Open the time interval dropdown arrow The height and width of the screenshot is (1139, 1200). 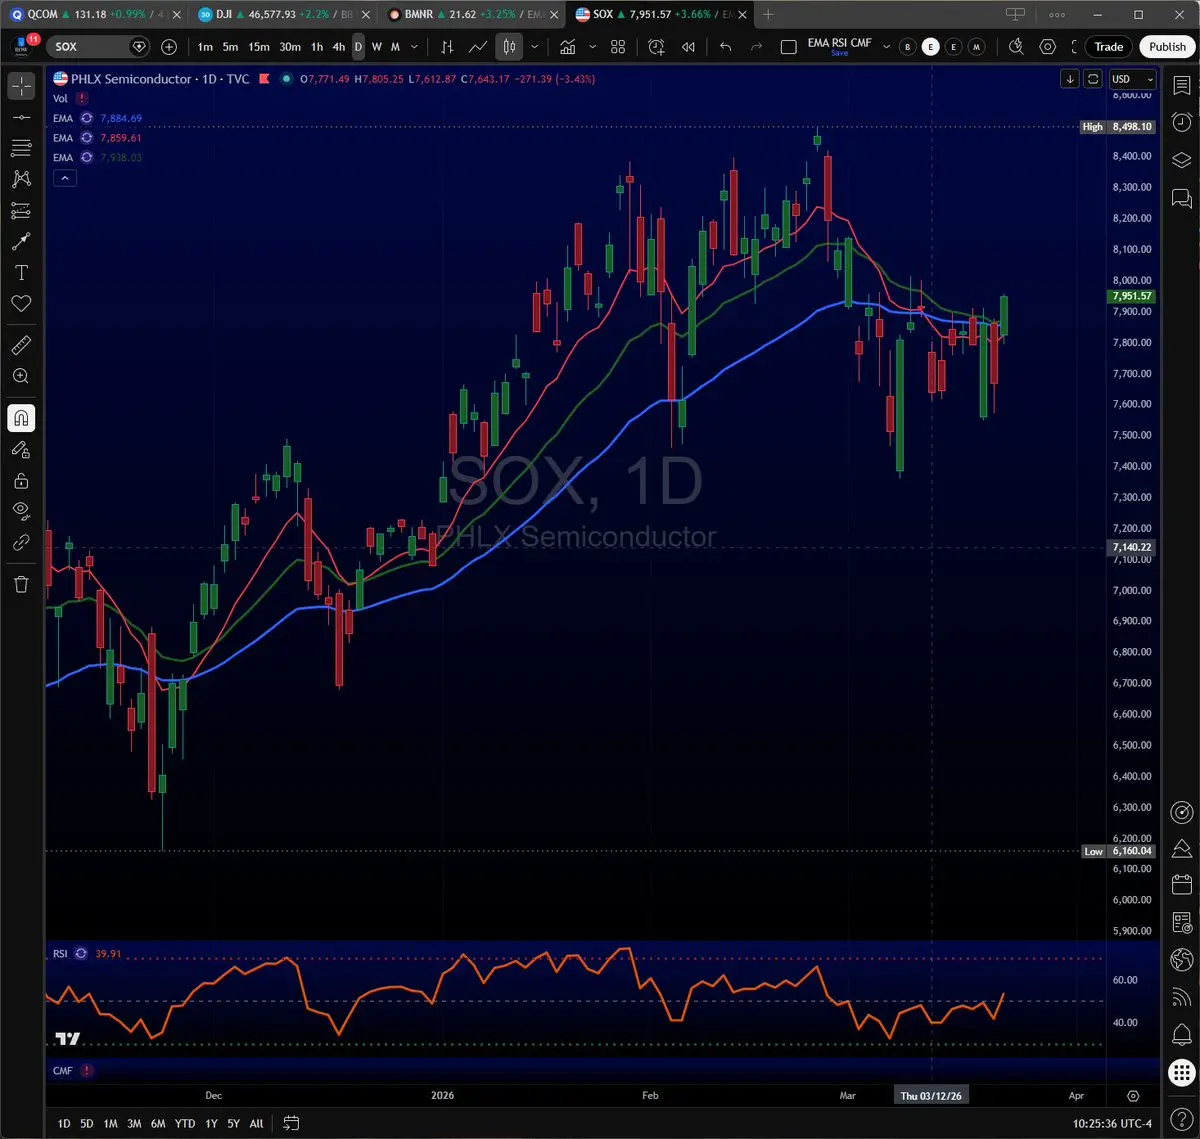pyautogui.click(x=414, y=47)
